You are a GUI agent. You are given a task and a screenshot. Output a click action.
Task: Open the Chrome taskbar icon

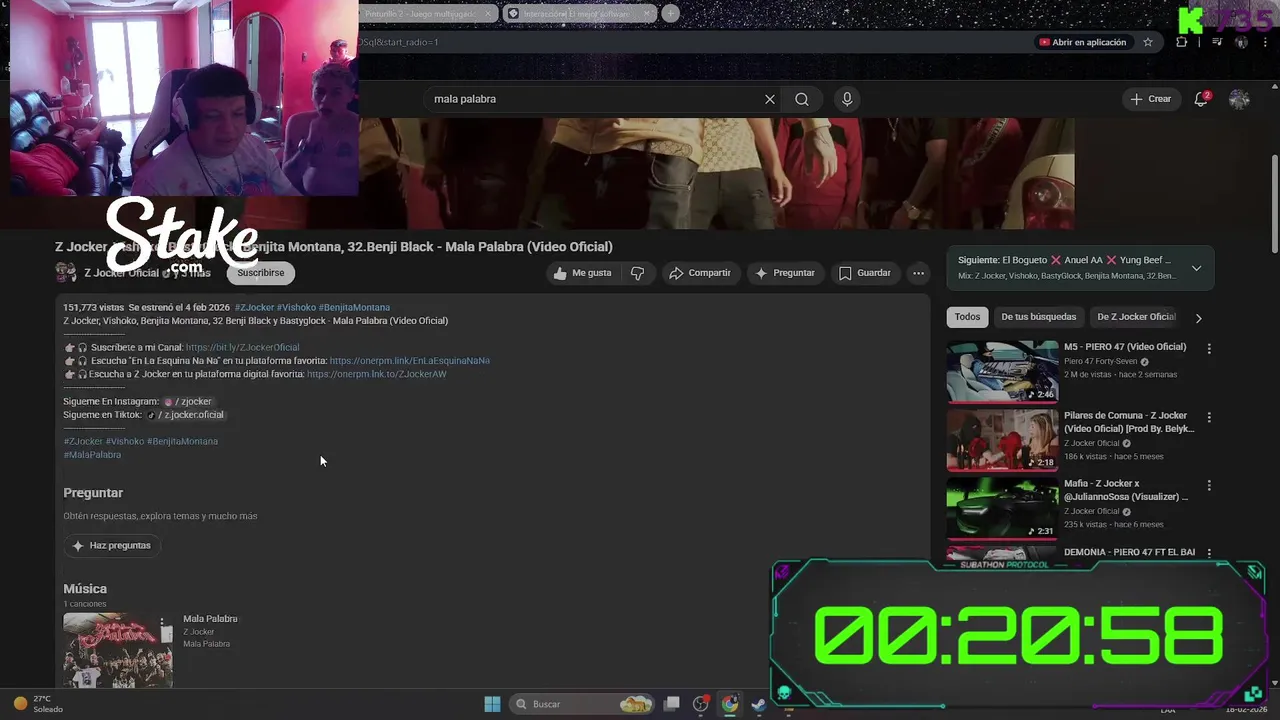point(730,704)
